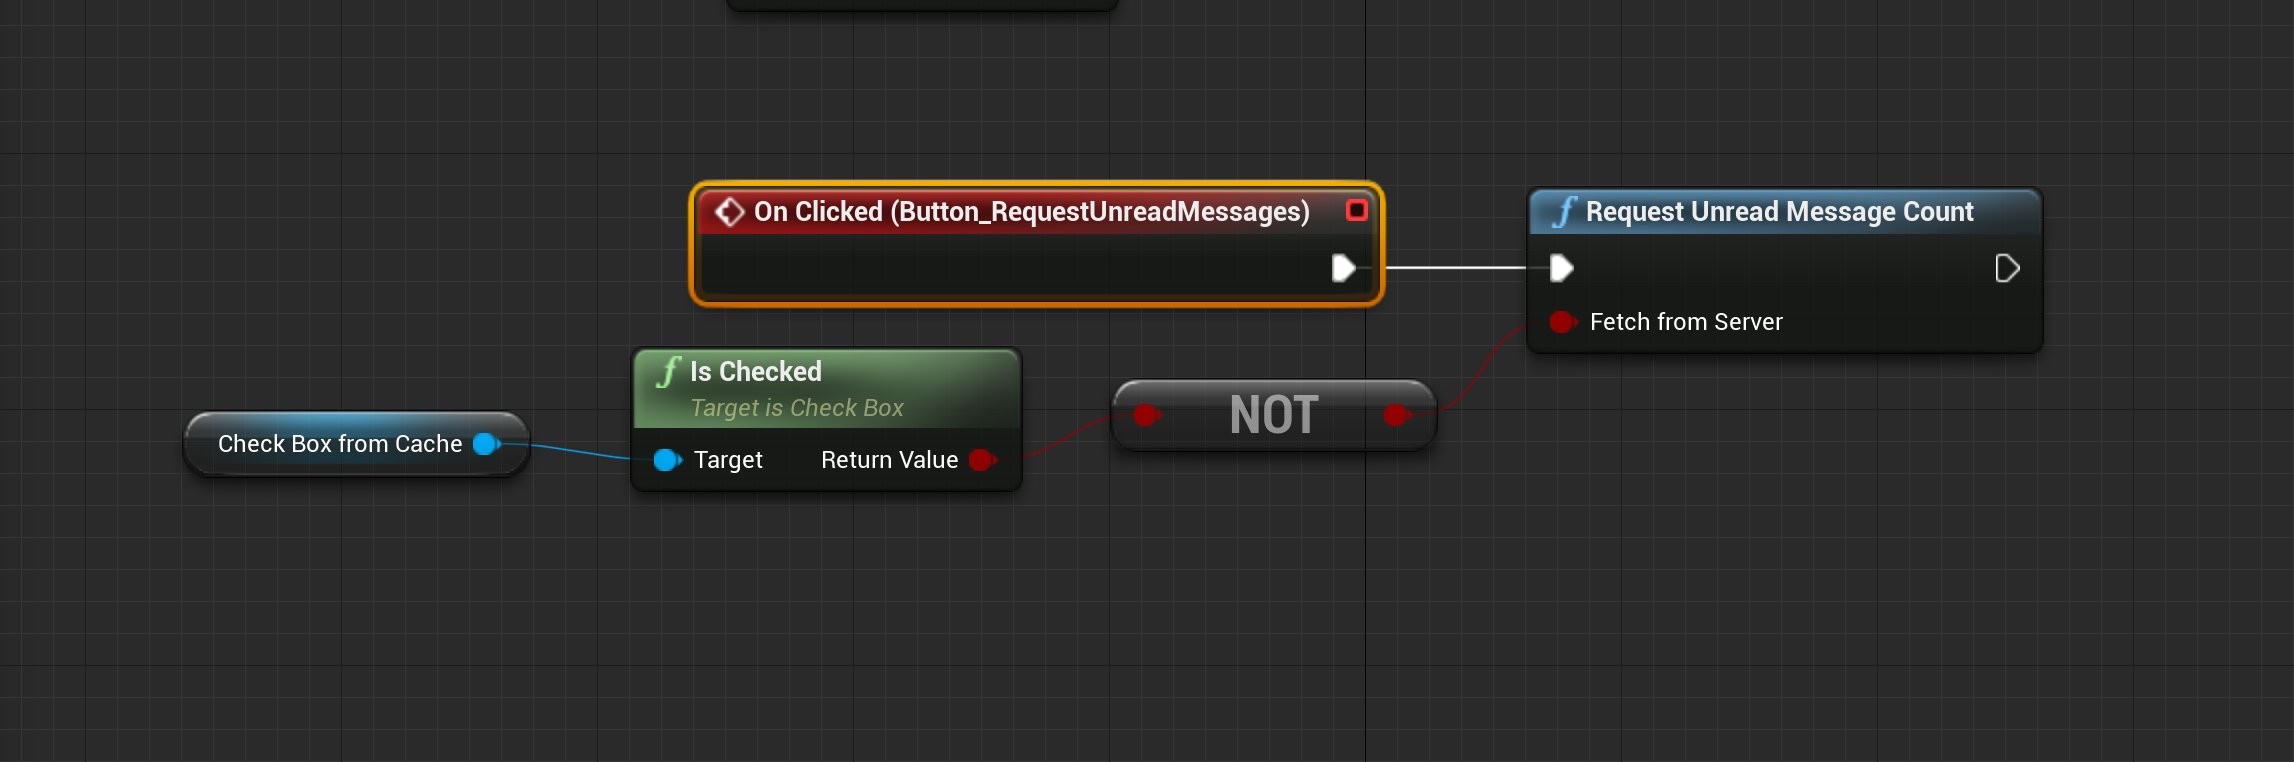Click the On Clicked event diamond icon
Image resolution: width=2294 pixels, height=762 pixels.
click(730, 212)
